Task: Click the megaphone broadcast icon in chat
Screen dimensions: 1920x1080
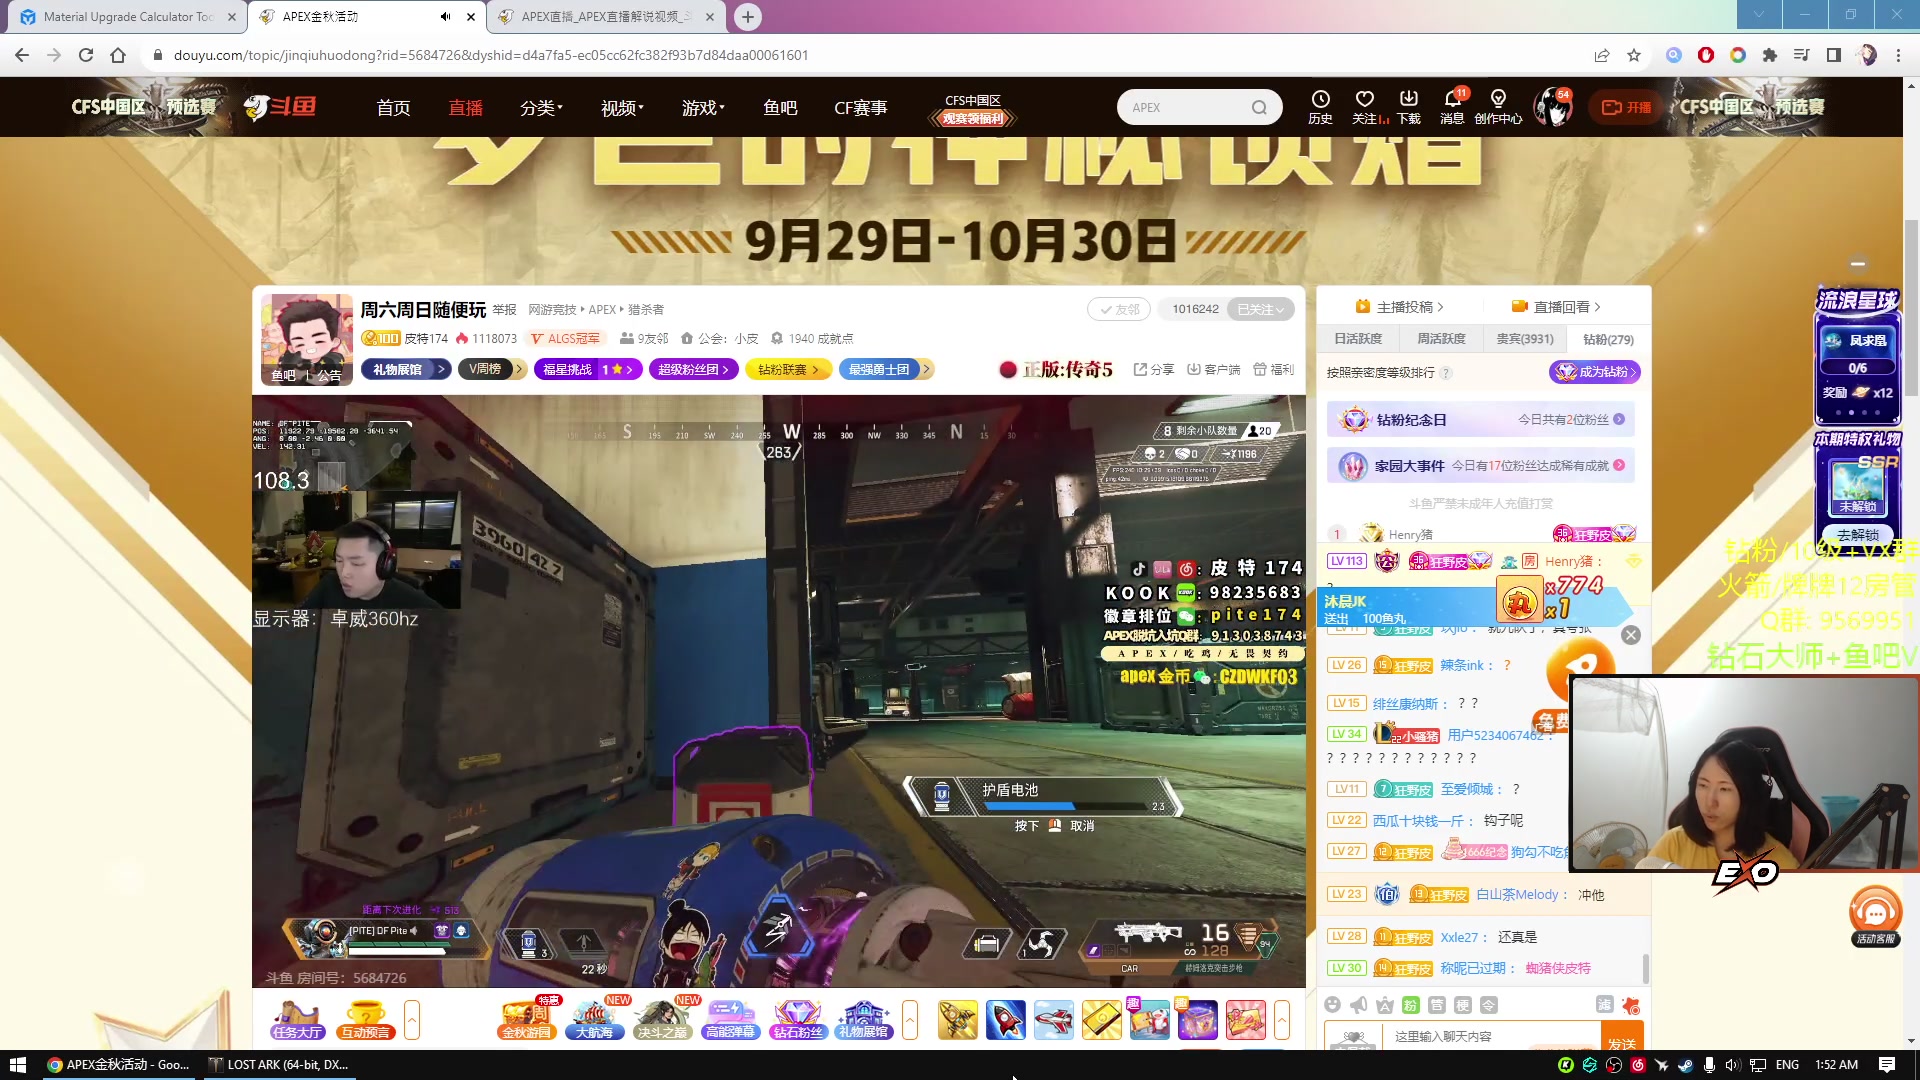Action: [x=1358, y=1005]
